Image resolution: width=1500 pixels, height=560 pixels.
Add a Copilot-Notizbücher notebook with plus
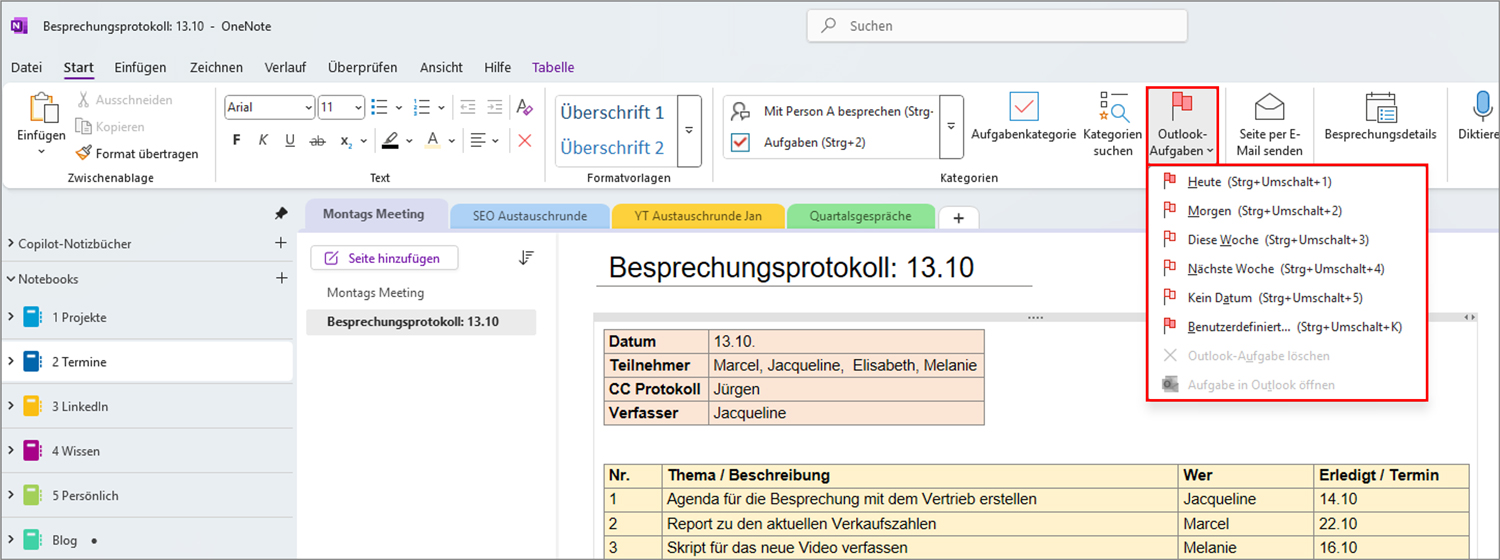click(281, 243)
